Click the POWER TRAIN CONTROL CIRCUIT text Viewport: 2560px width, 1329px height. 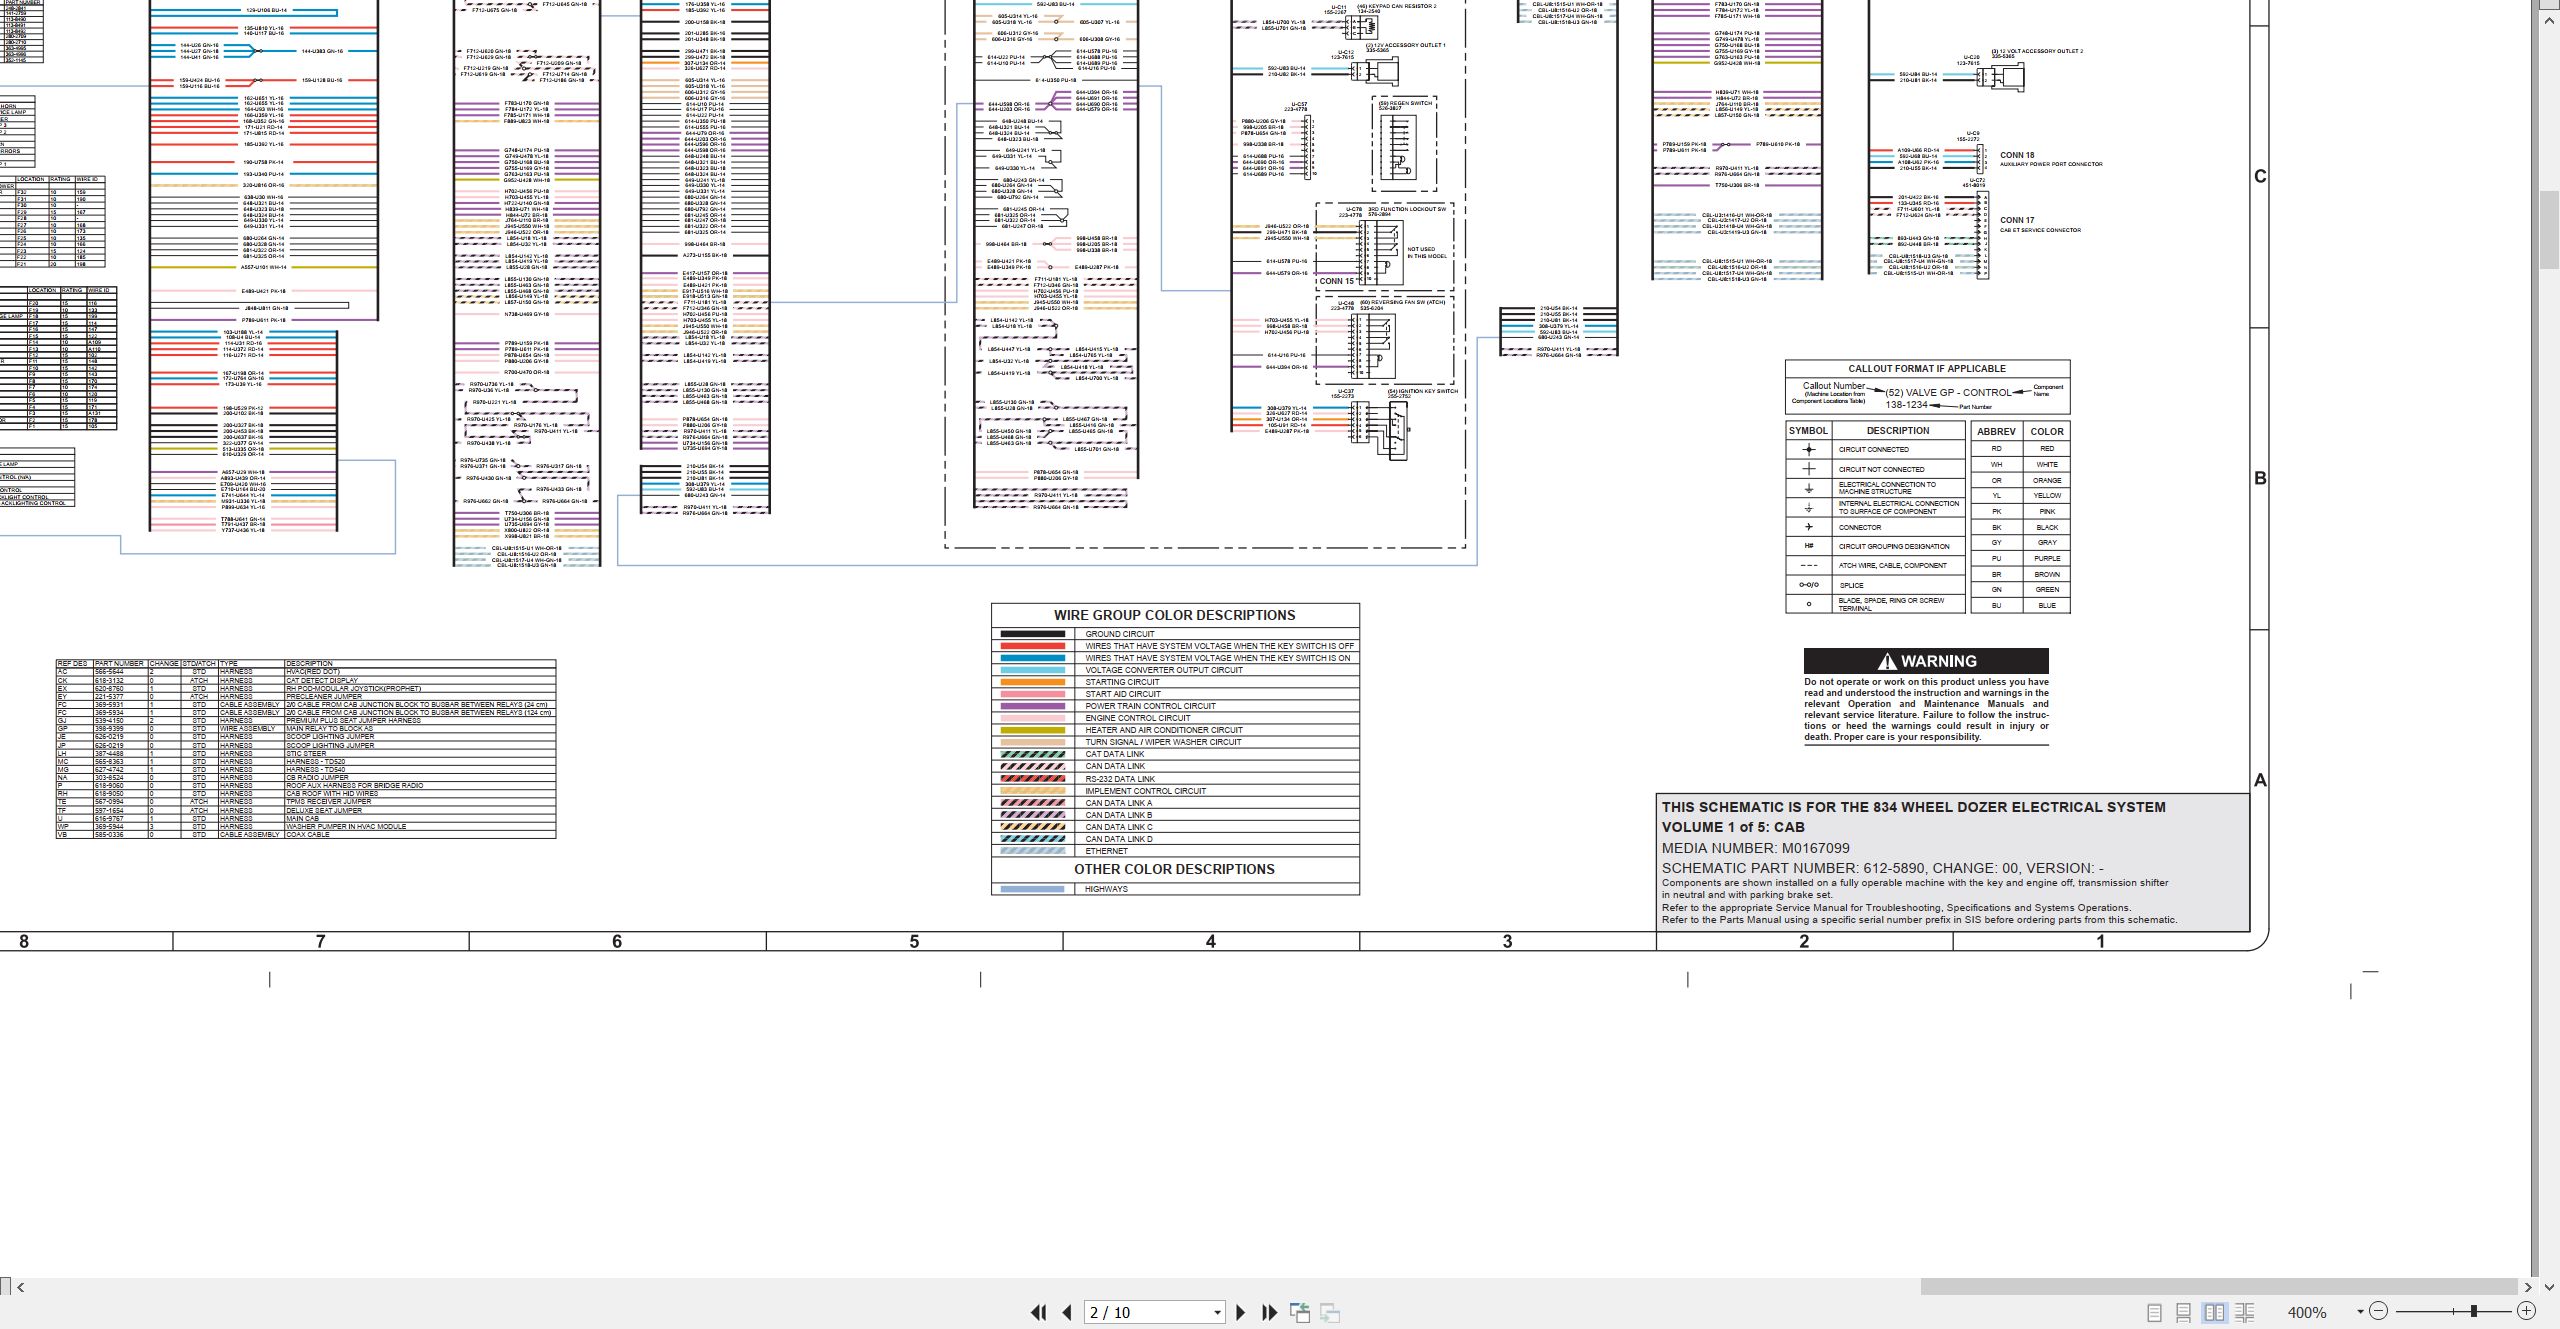tap(1151, 706)
